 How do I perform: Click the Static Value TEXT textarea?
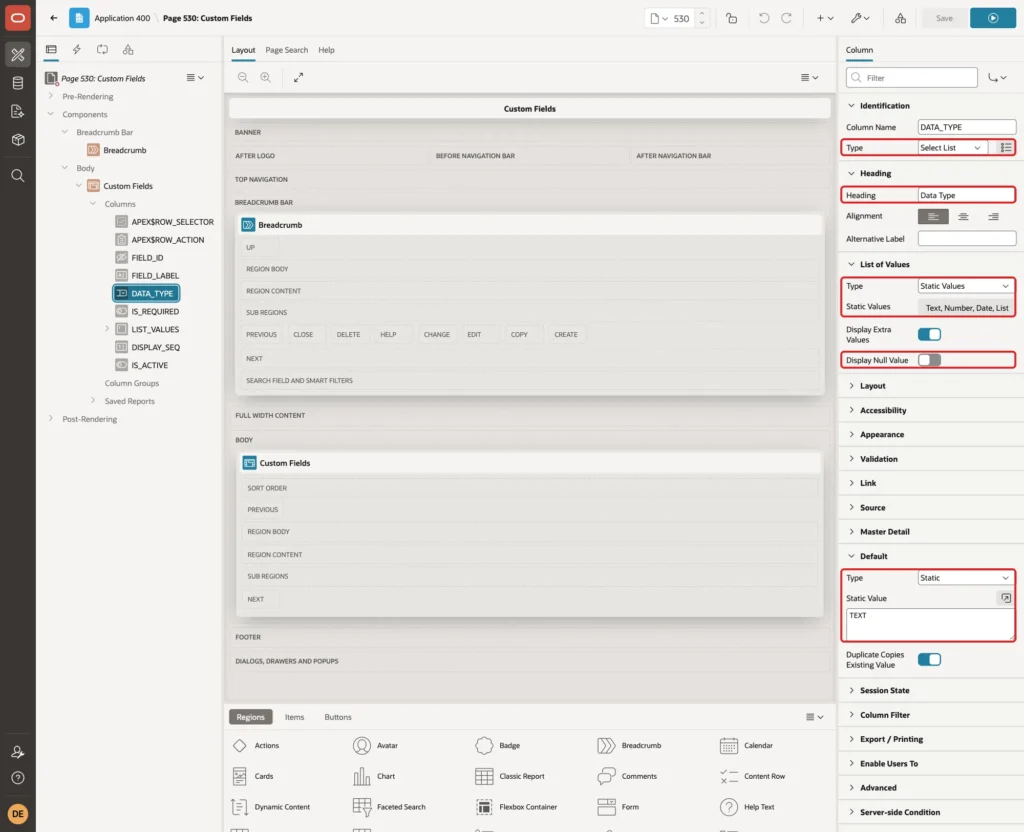[x=930, y=625]
